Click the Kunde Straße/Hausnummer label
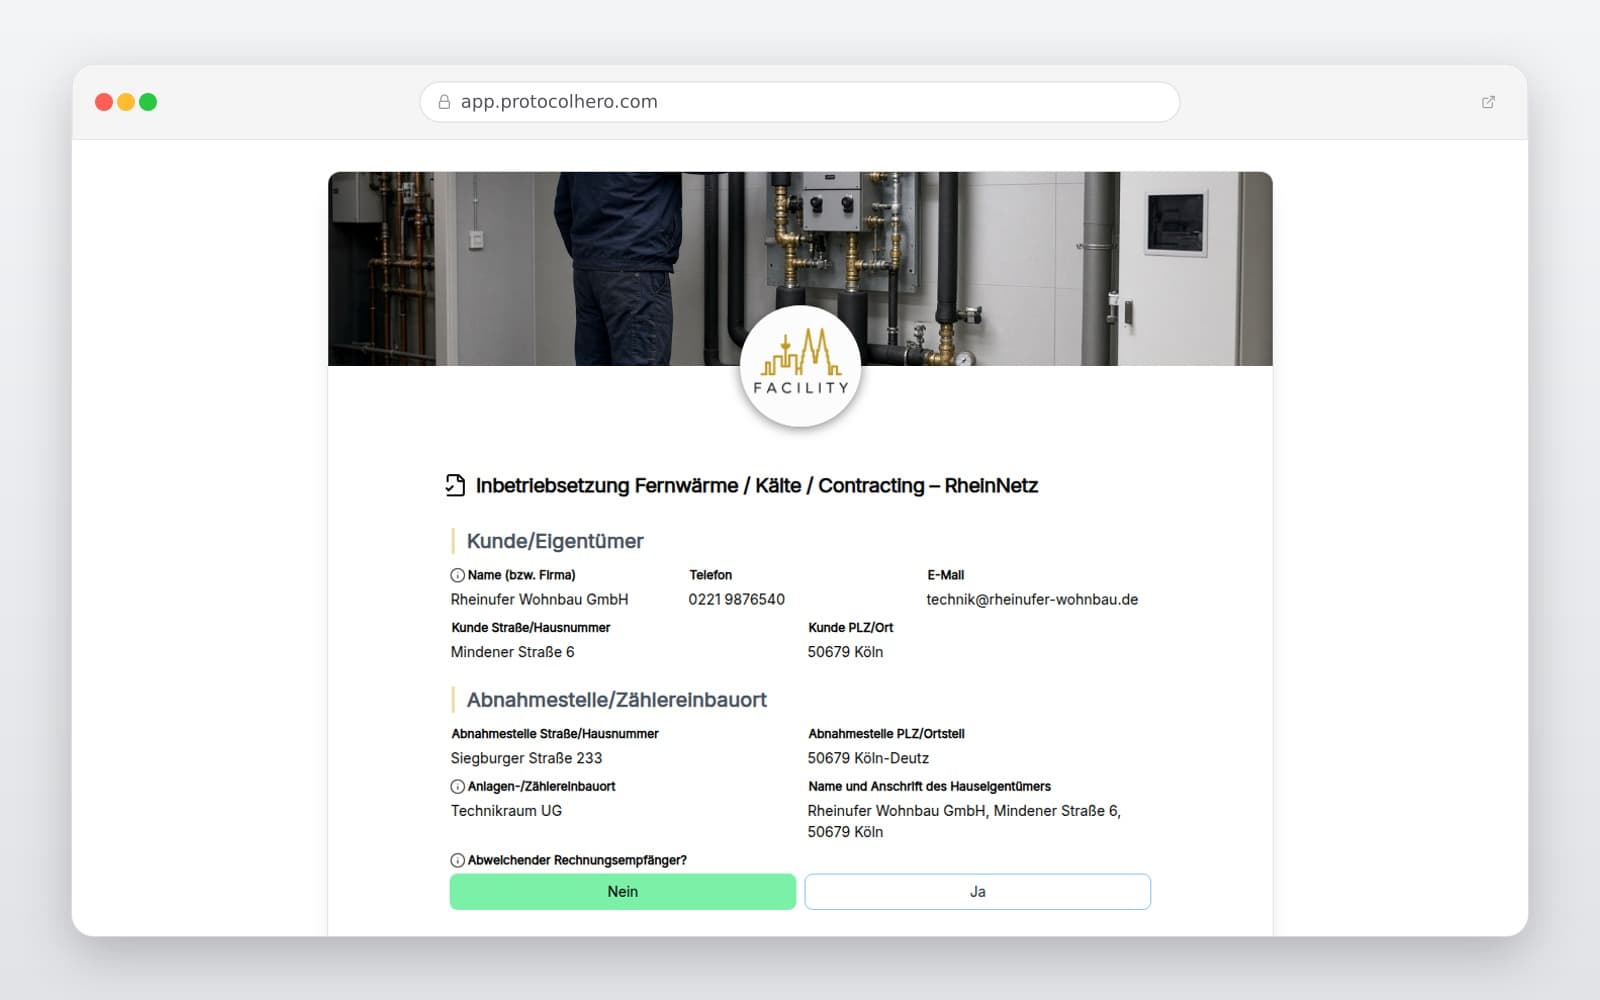 [x=531, y=628]
